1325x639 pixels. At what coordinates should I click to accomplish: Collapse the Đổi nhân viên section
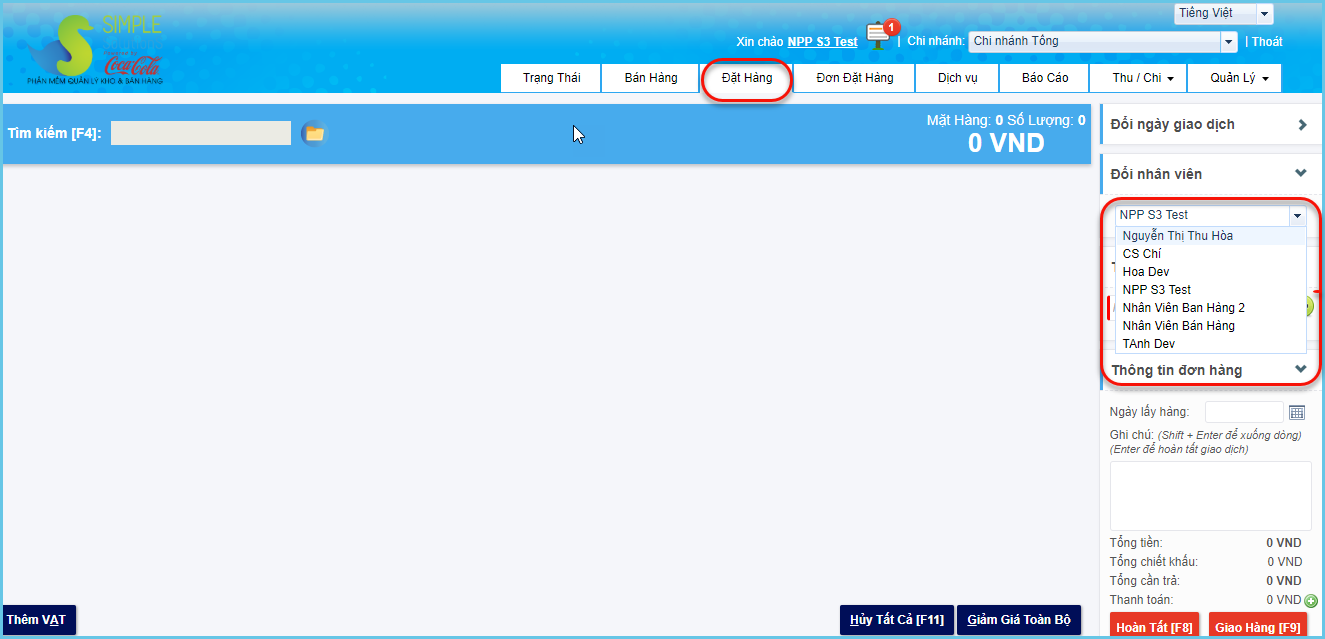point(1300,173)
